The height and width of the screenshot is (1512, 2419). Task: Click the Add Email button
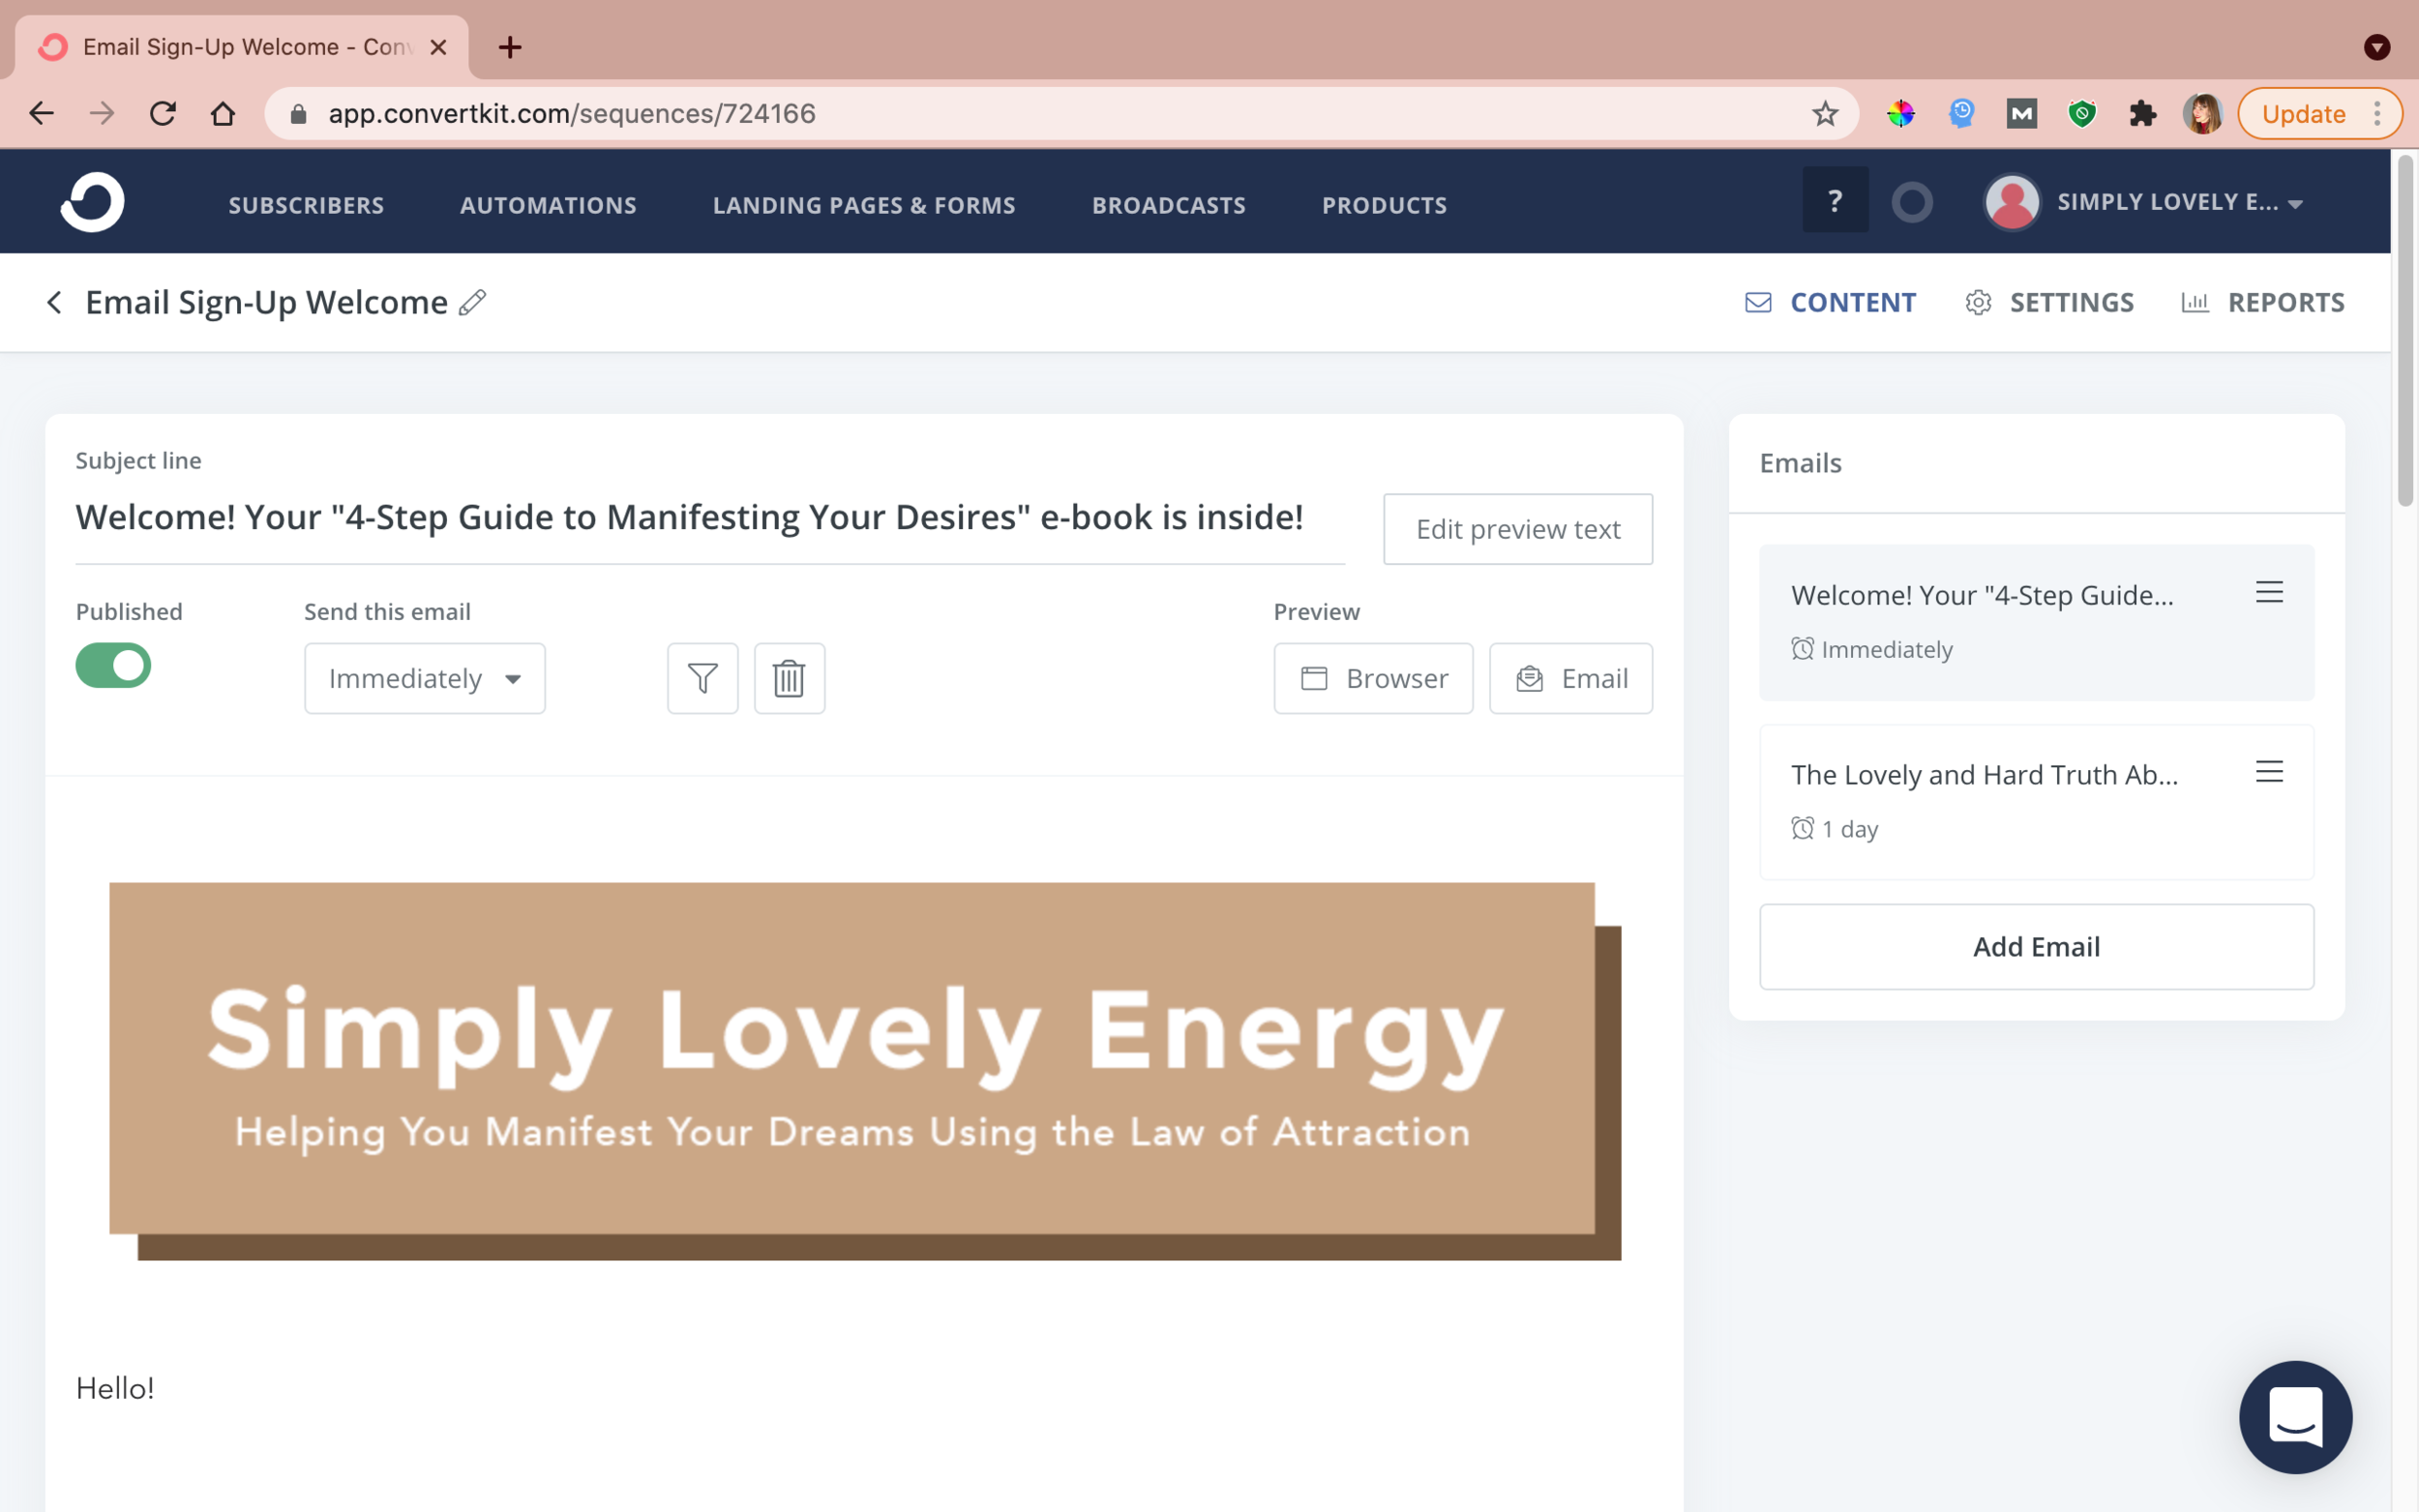2035,946
